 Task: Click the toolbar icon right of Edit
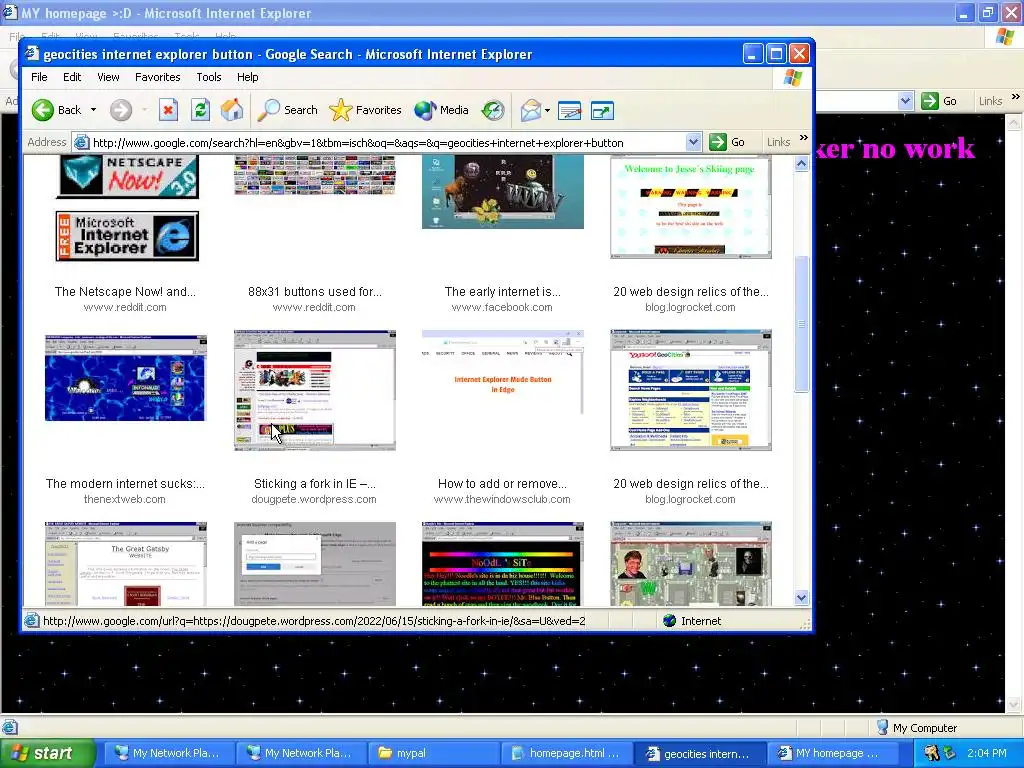coord(602,110)
